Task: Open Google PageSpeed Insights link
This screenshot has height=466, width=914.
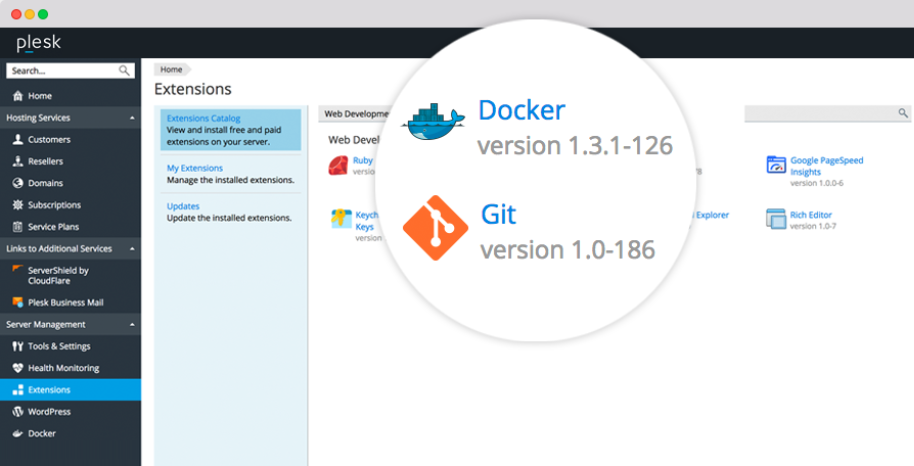Action: [x=827, y=166]
